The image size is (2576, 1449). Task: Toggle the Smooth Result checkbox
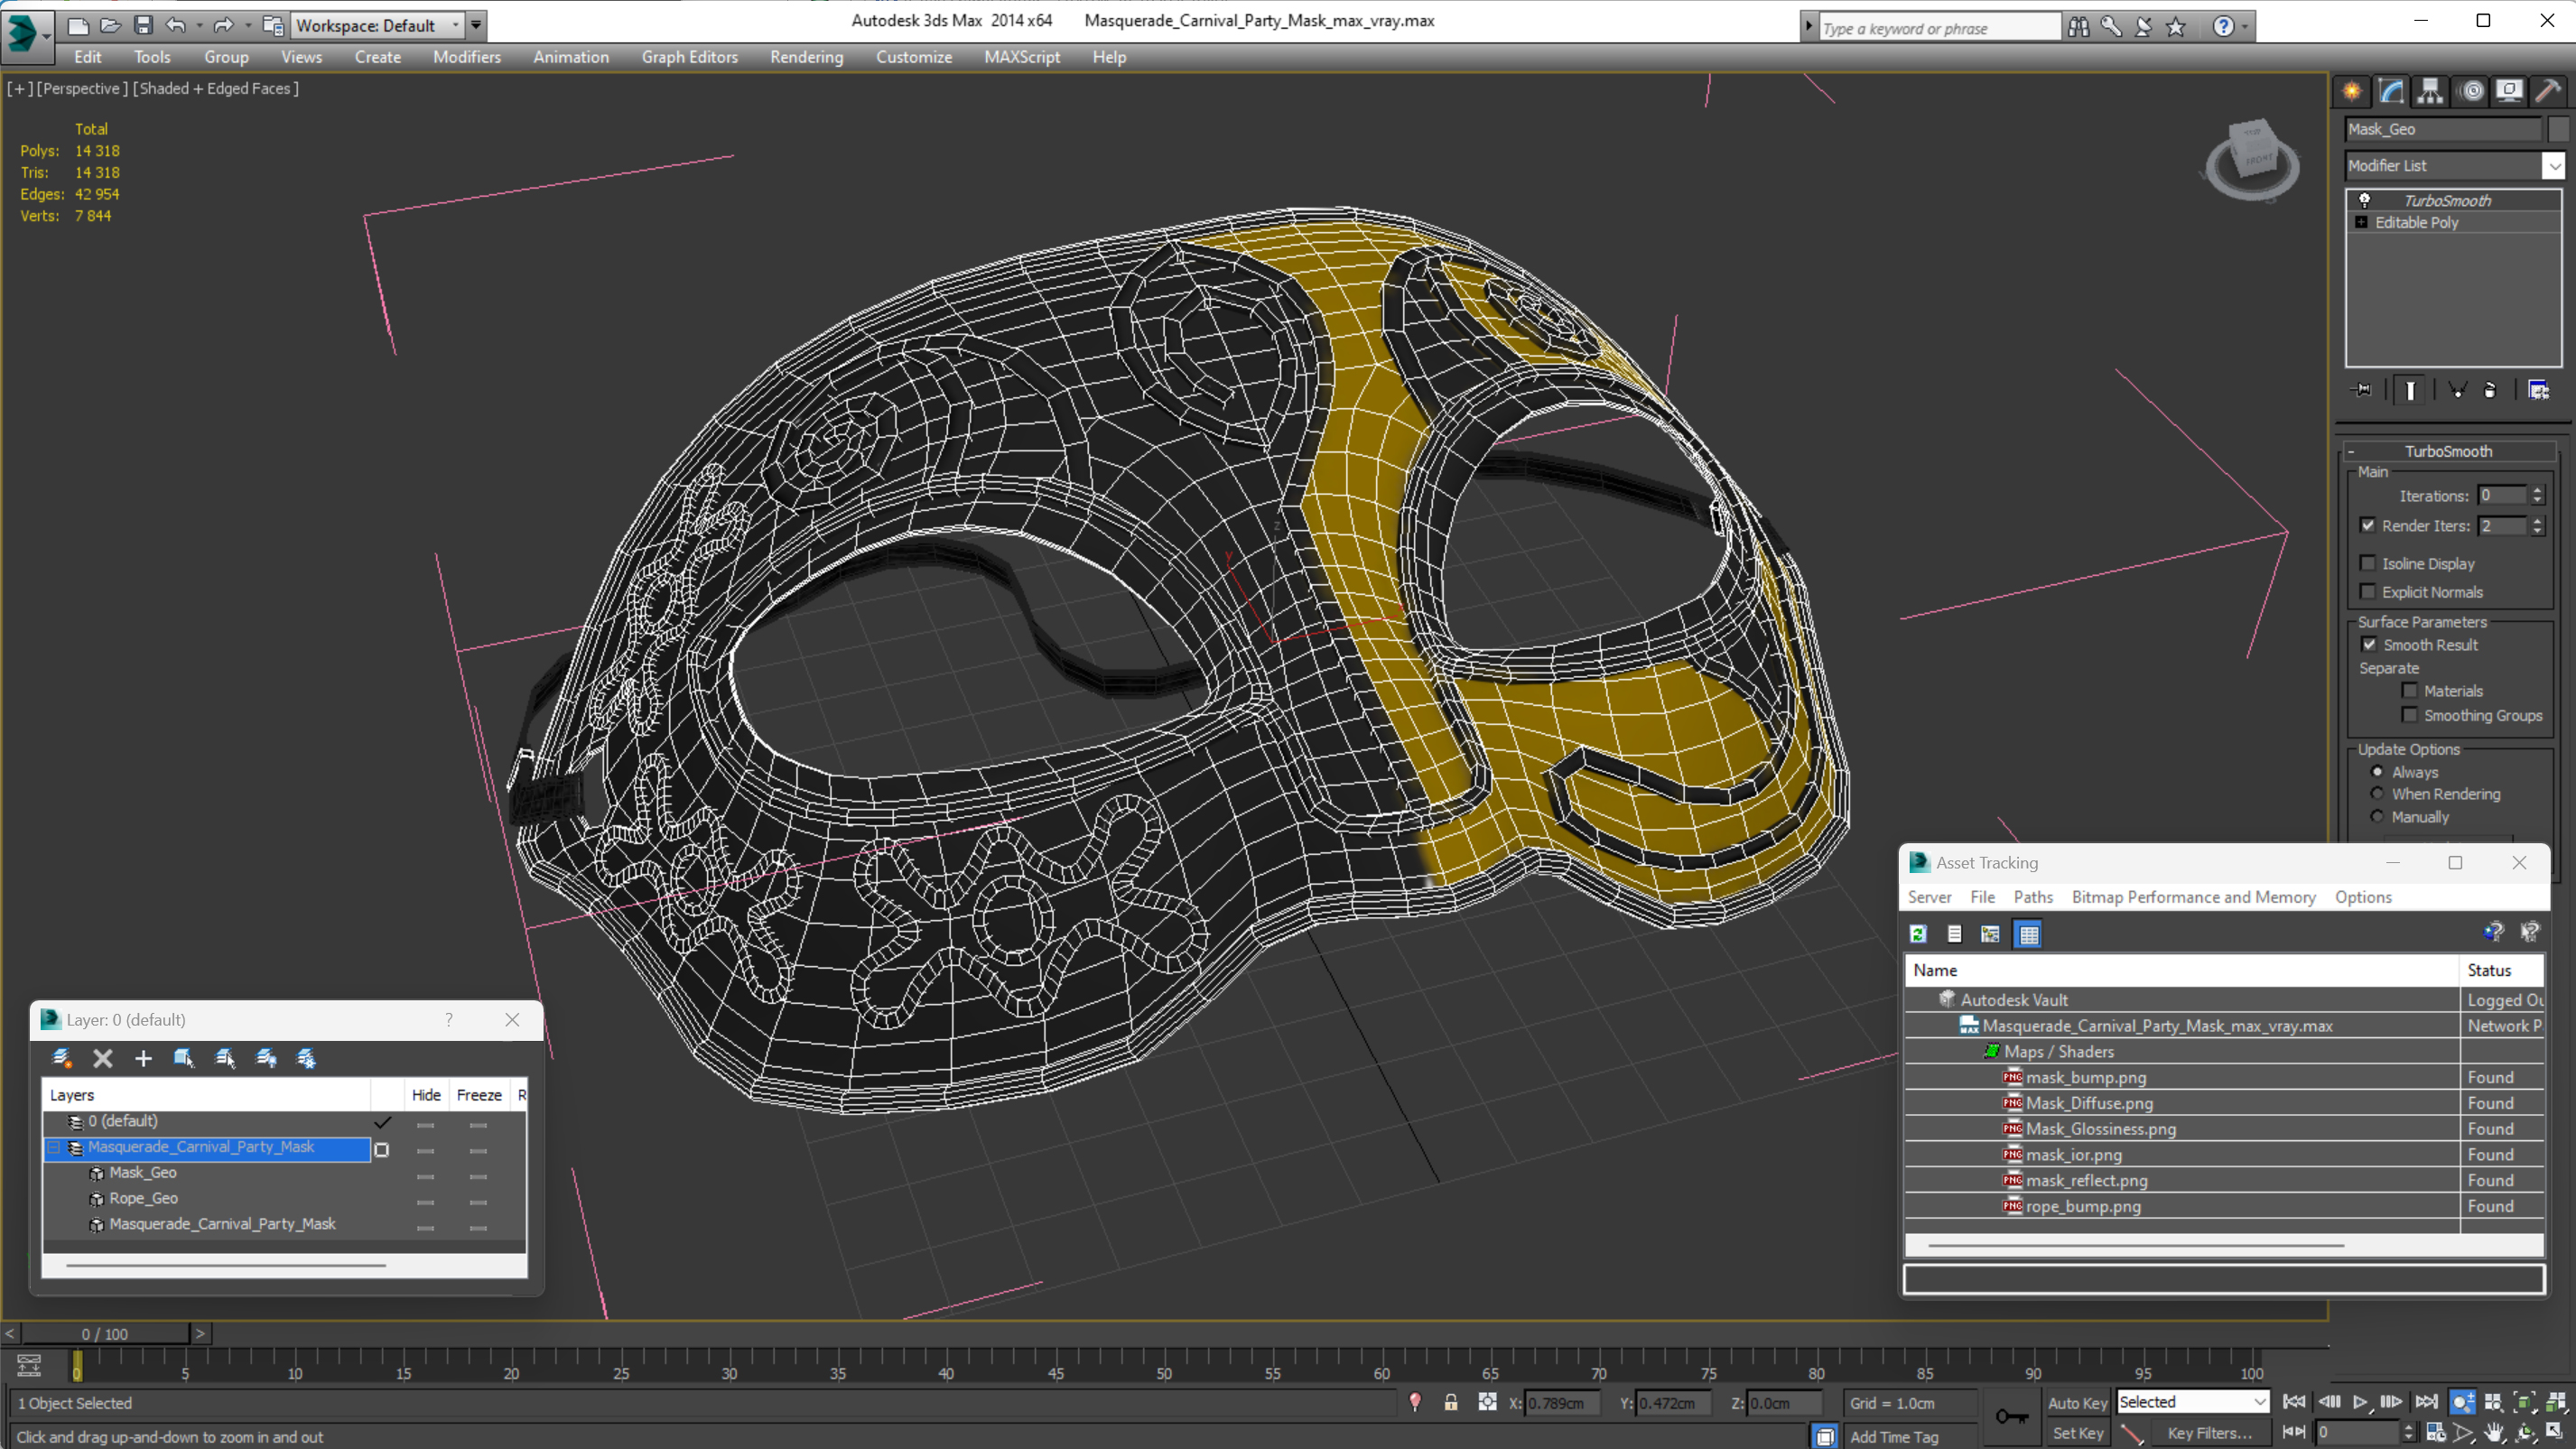click(x=2368, y=644)
